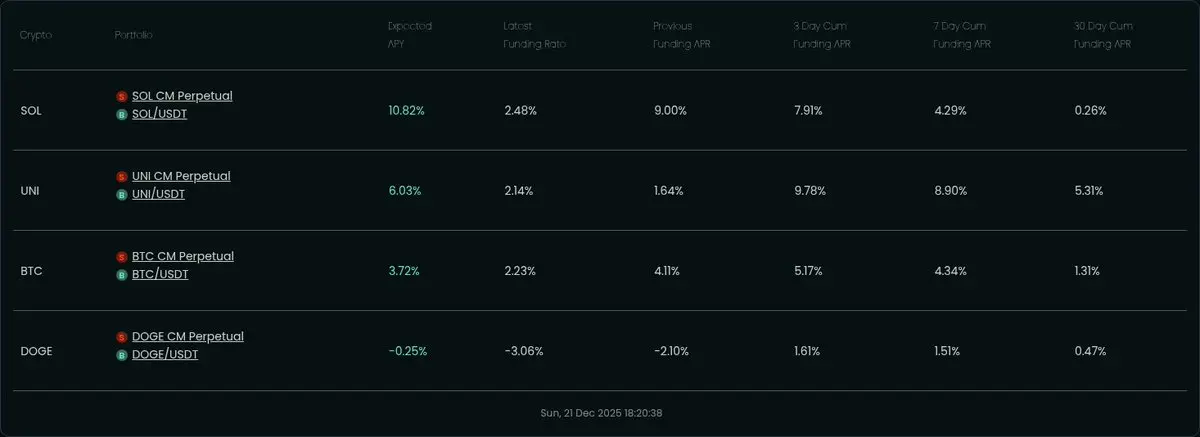Click the red S icon beside DOGE CM Perpetual
The width and height of the screenshot is (1200, 437).
[122, 337]
